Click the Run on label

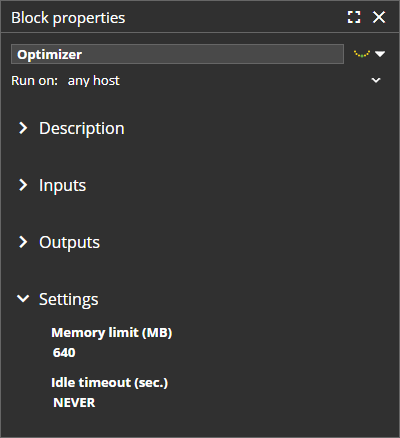[x=34, y=81]
